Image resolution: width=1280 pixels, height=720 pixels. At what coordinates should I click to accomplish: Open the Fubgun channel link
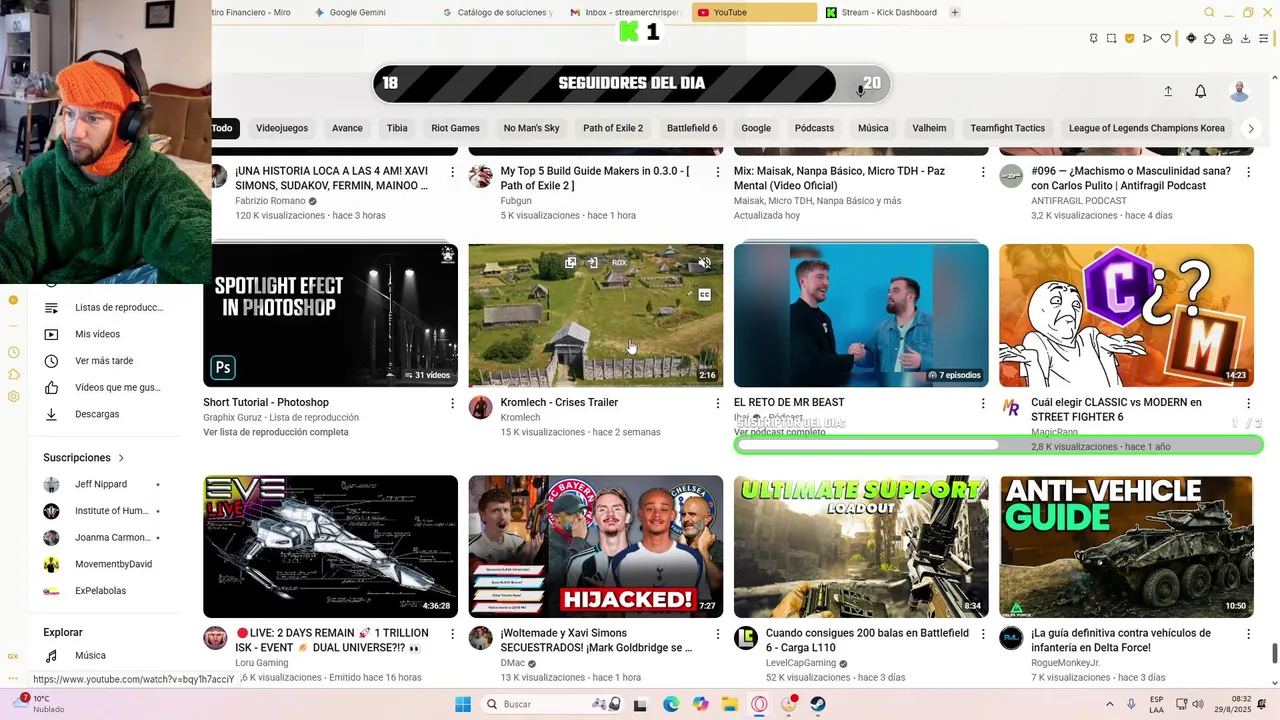coord(516,201)
